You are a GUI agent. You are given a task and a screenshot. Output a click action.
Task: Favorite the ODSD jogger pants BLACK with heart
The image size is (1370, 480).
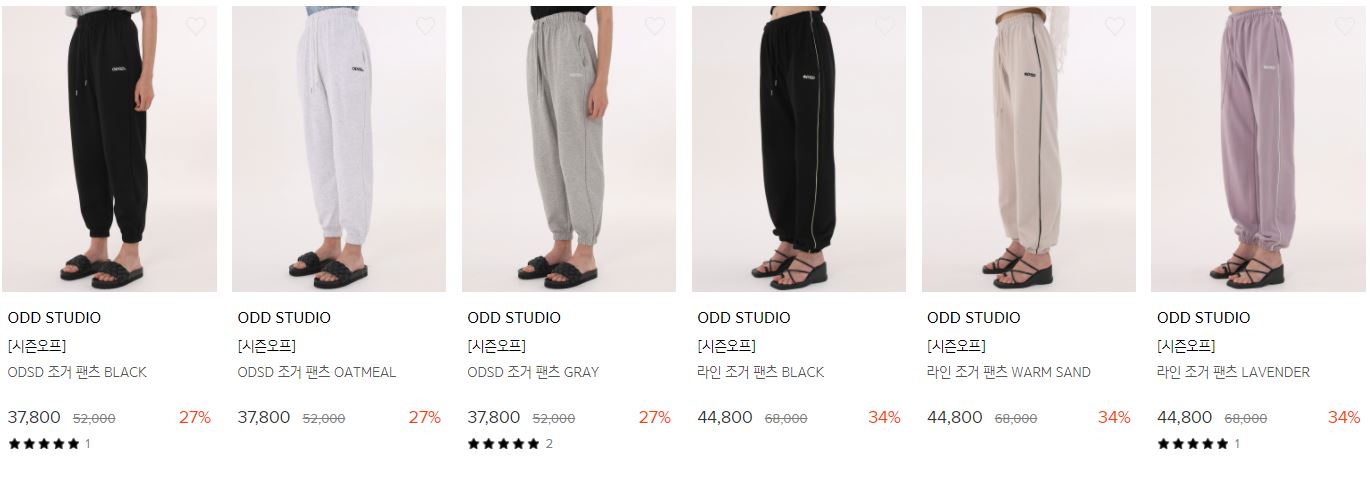coord(196,26)
